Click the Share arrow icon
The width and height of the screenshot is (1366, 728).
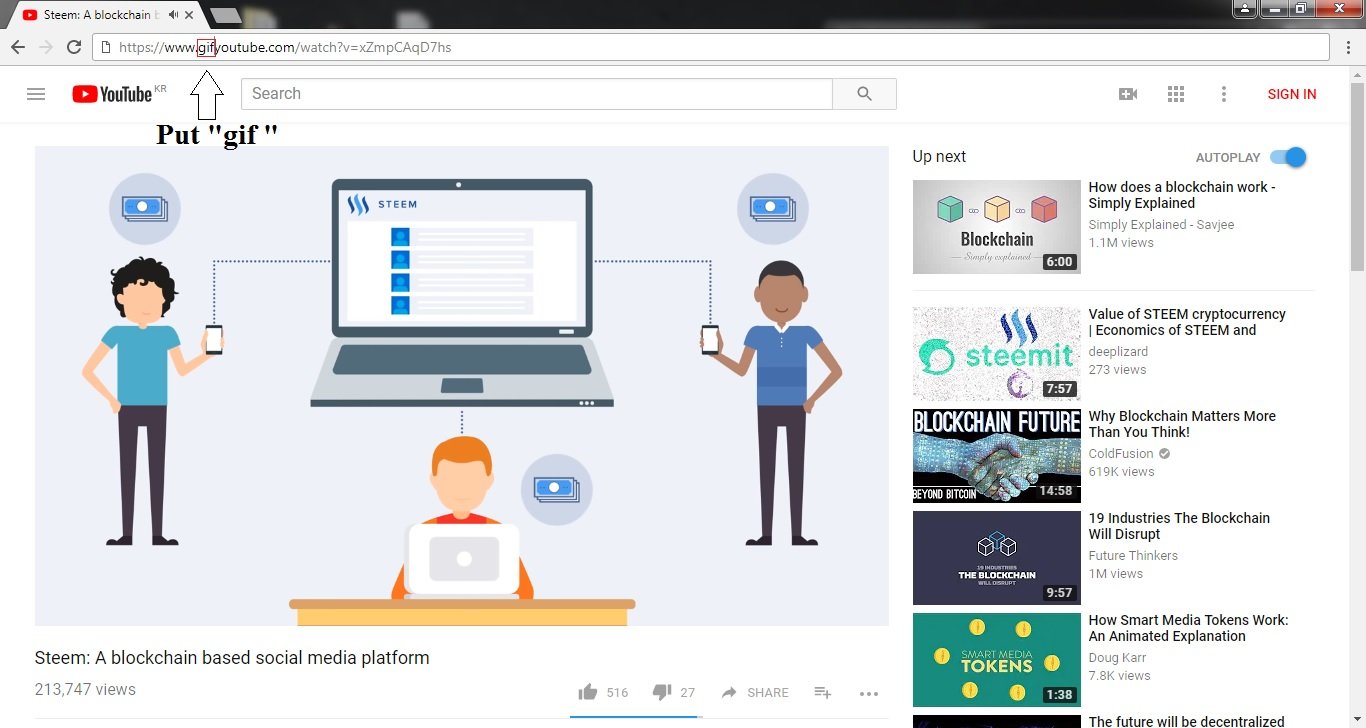coord(729,692)
